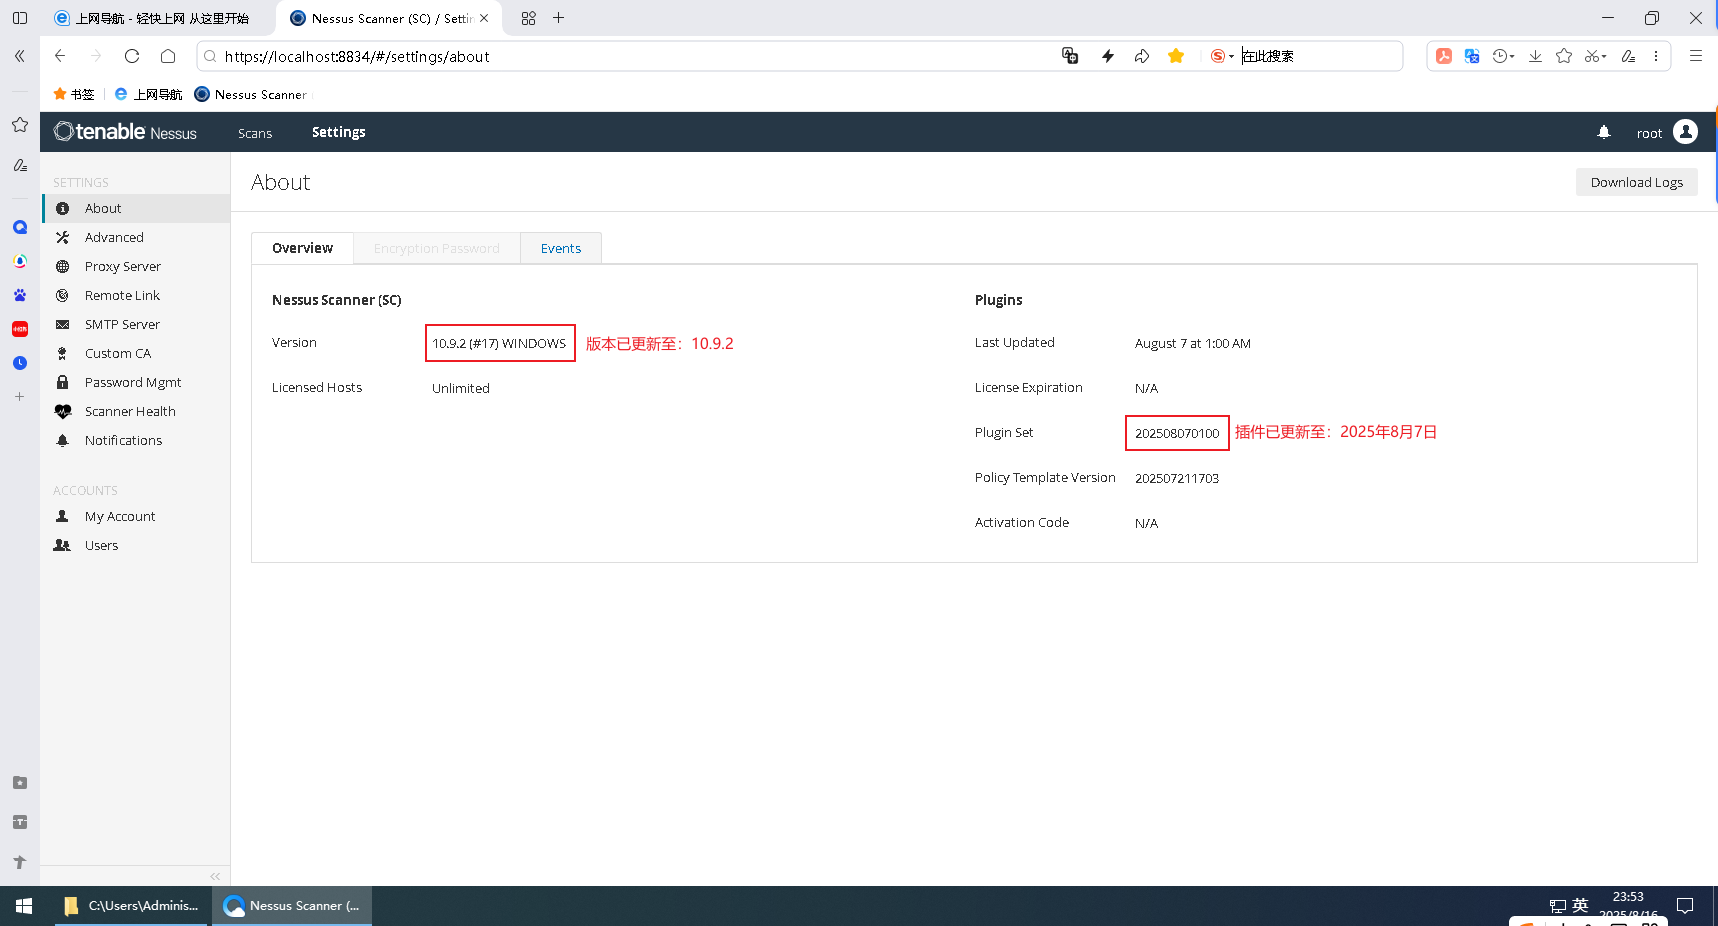Click the policy template version 202507211703

[1177, 478]
